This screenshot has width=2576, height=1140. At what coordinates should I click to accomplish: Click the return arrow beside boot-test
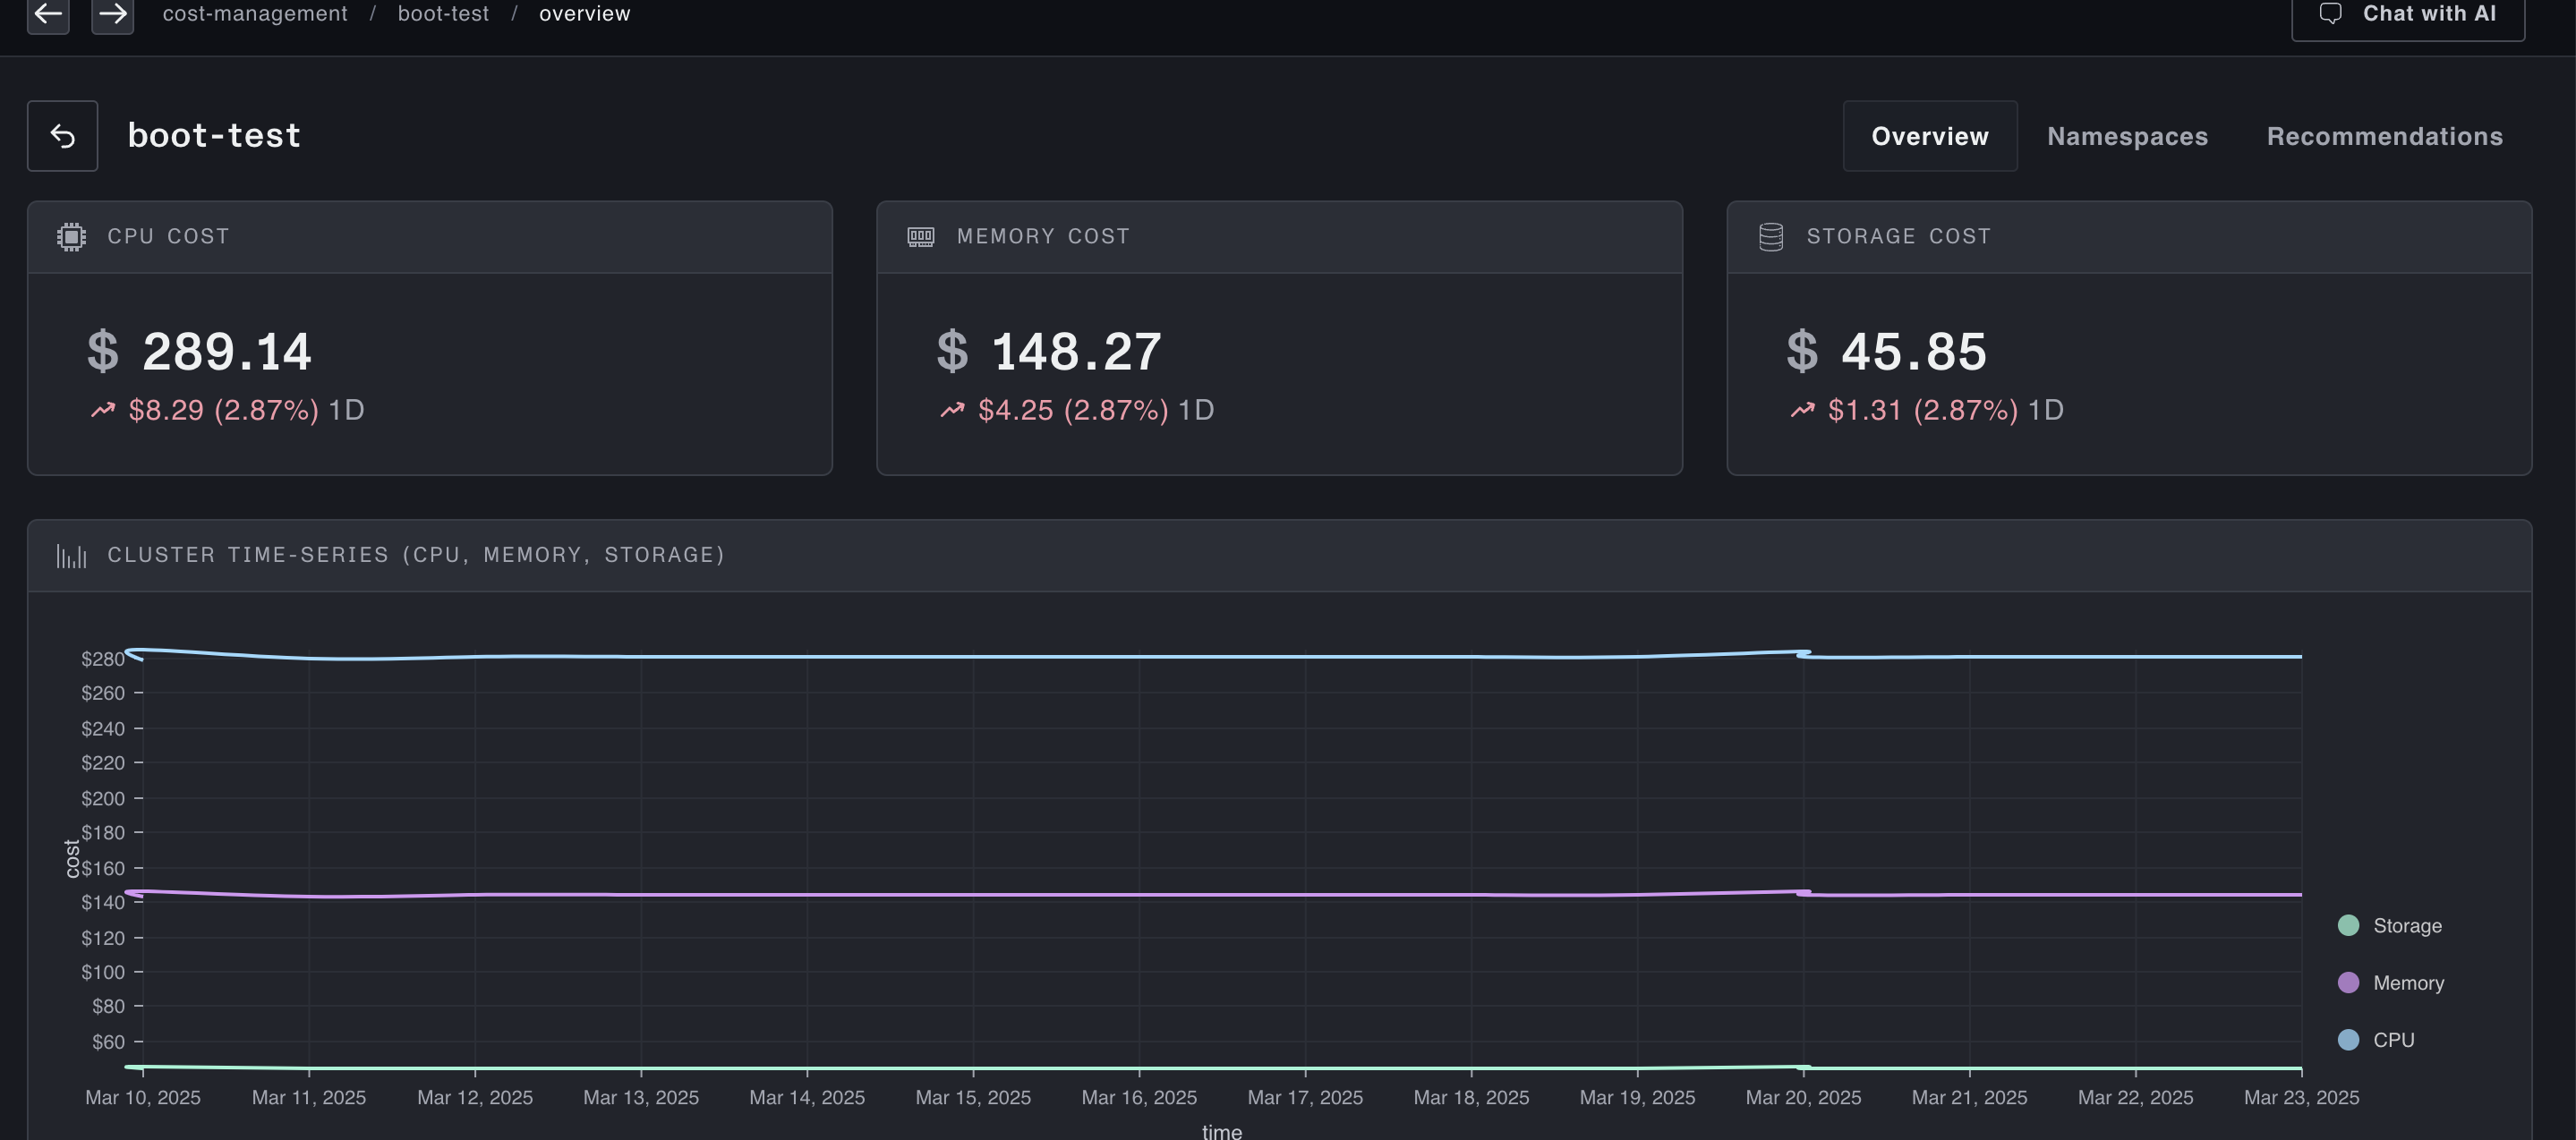(62, 136)
